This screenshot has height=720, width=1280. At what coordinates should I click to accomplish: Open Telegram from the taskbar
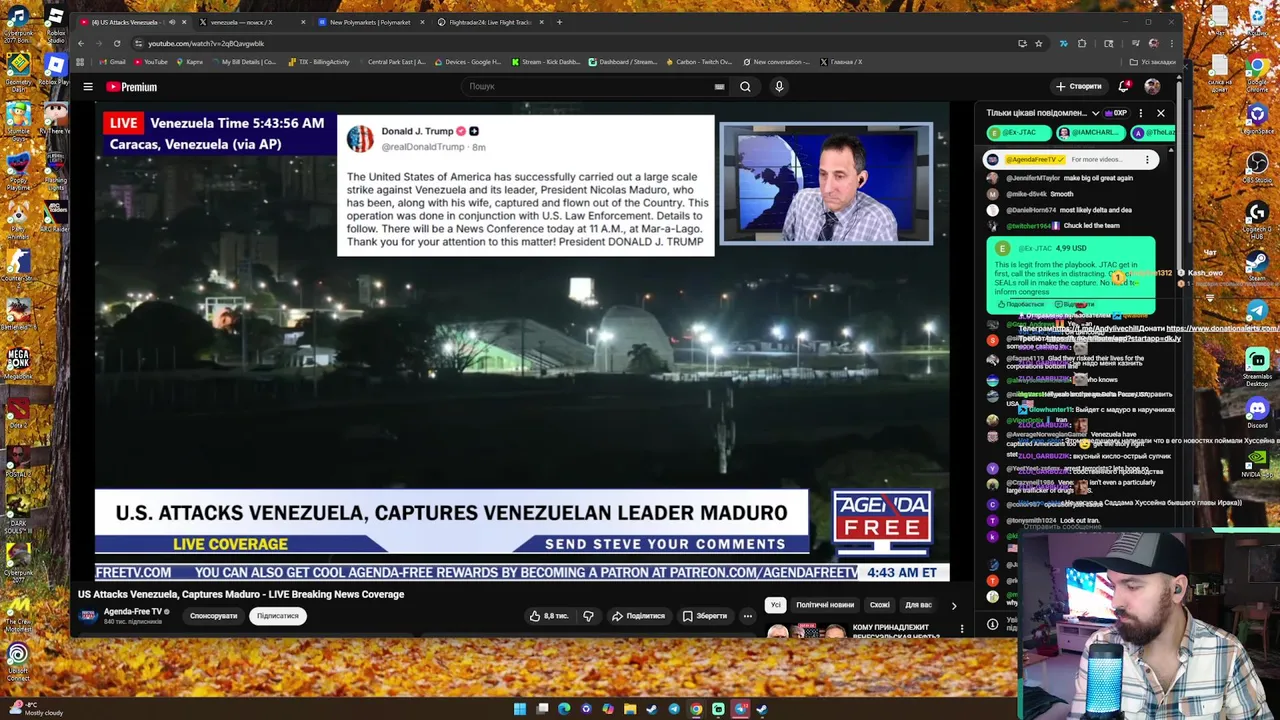click(674, 709)
